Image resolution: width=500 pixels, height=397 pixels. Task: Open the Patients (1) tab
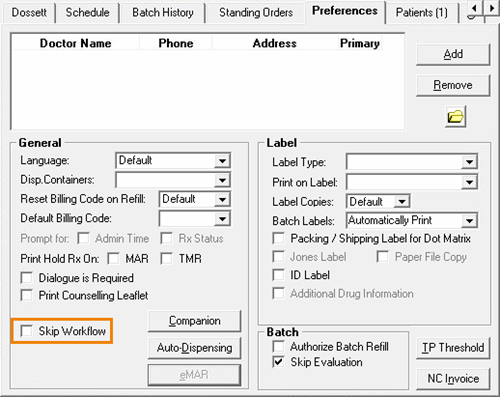tap(422, 13)
